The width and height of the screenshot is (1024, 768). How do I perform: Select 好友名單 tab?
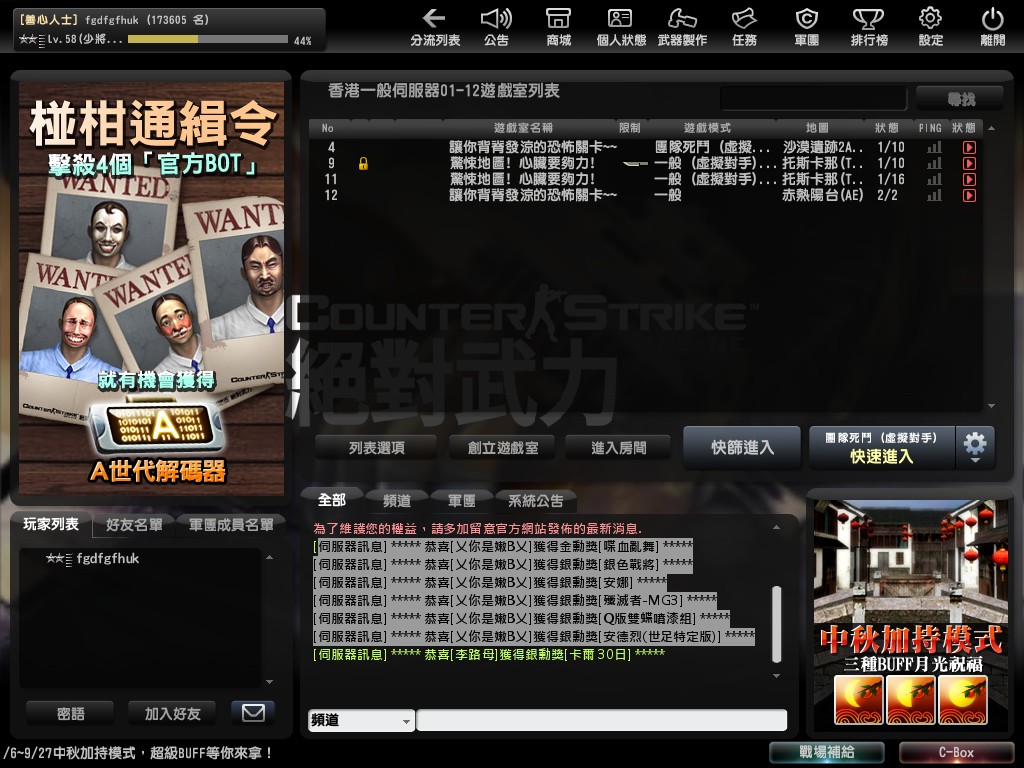coord(134,525)
